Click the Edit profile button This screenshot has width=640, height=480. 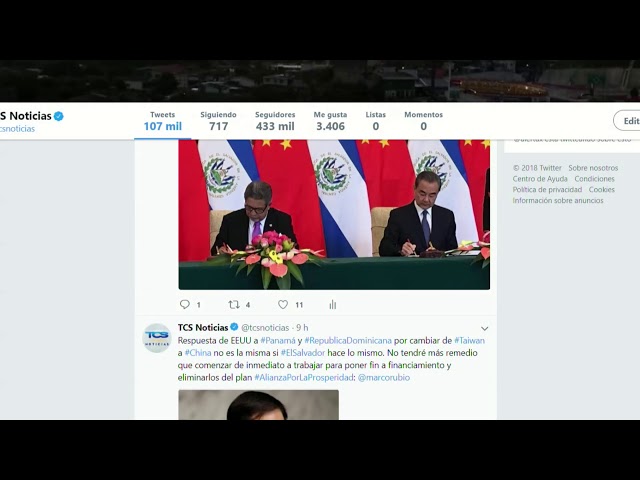pos(627,121)
